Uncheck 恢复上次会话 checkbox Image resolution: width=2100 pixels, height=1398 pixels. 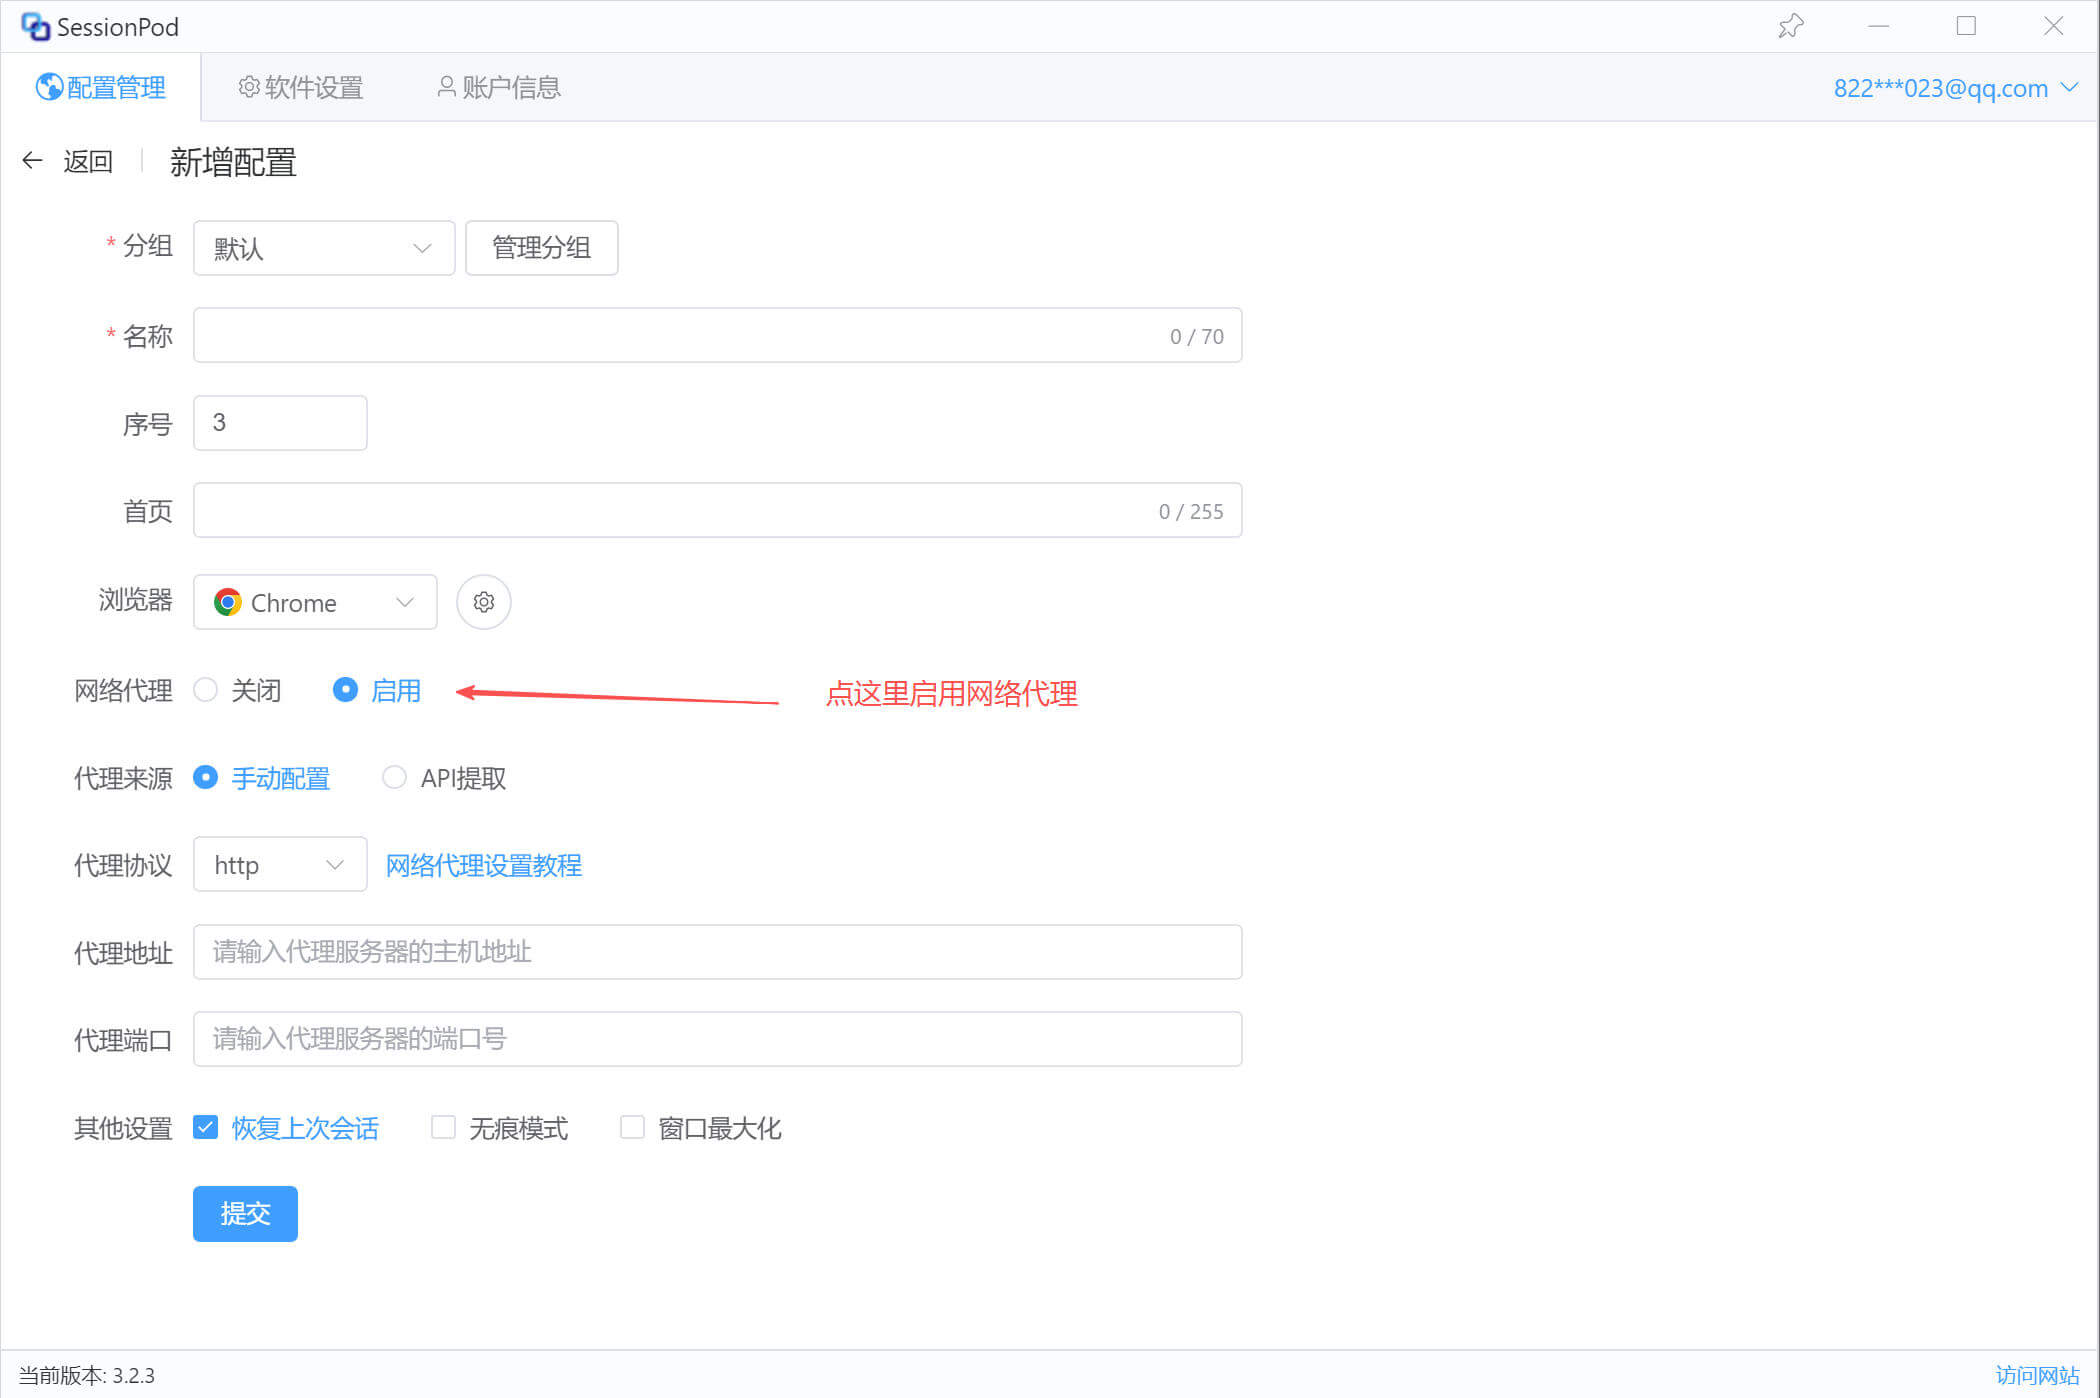tap(206, 1128)
